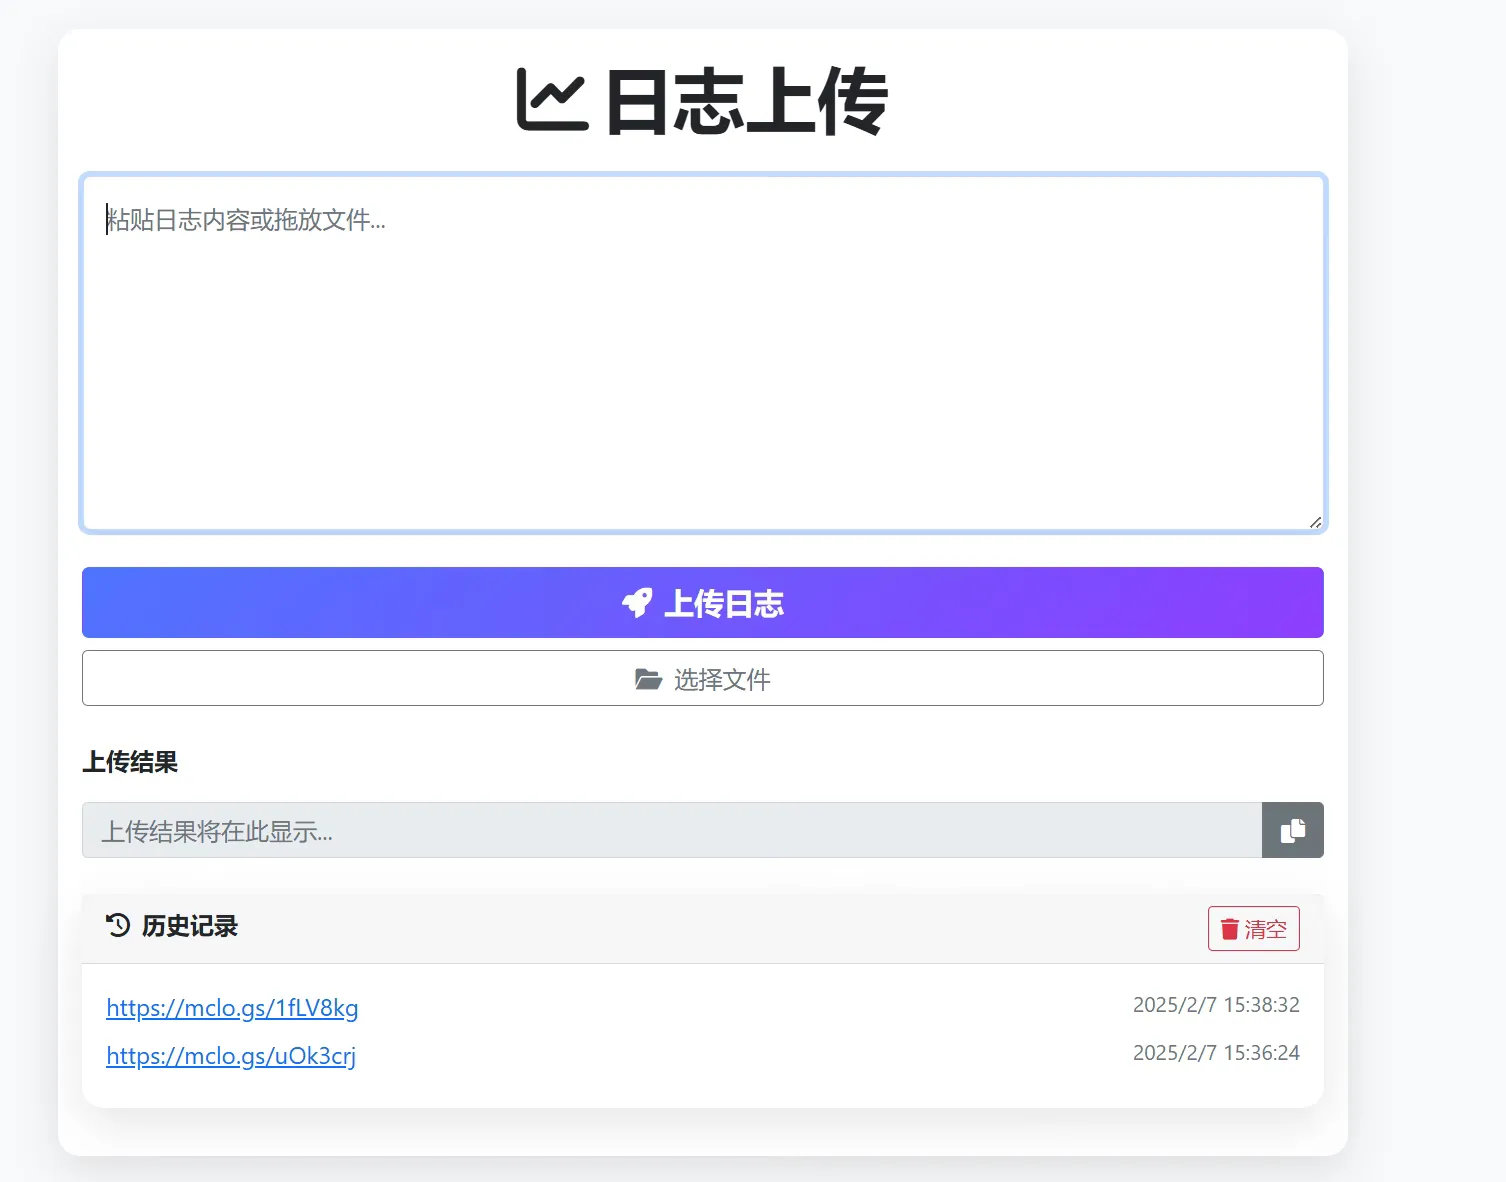Click the history clock icon

pyautogui.click(x=118, y=926)
